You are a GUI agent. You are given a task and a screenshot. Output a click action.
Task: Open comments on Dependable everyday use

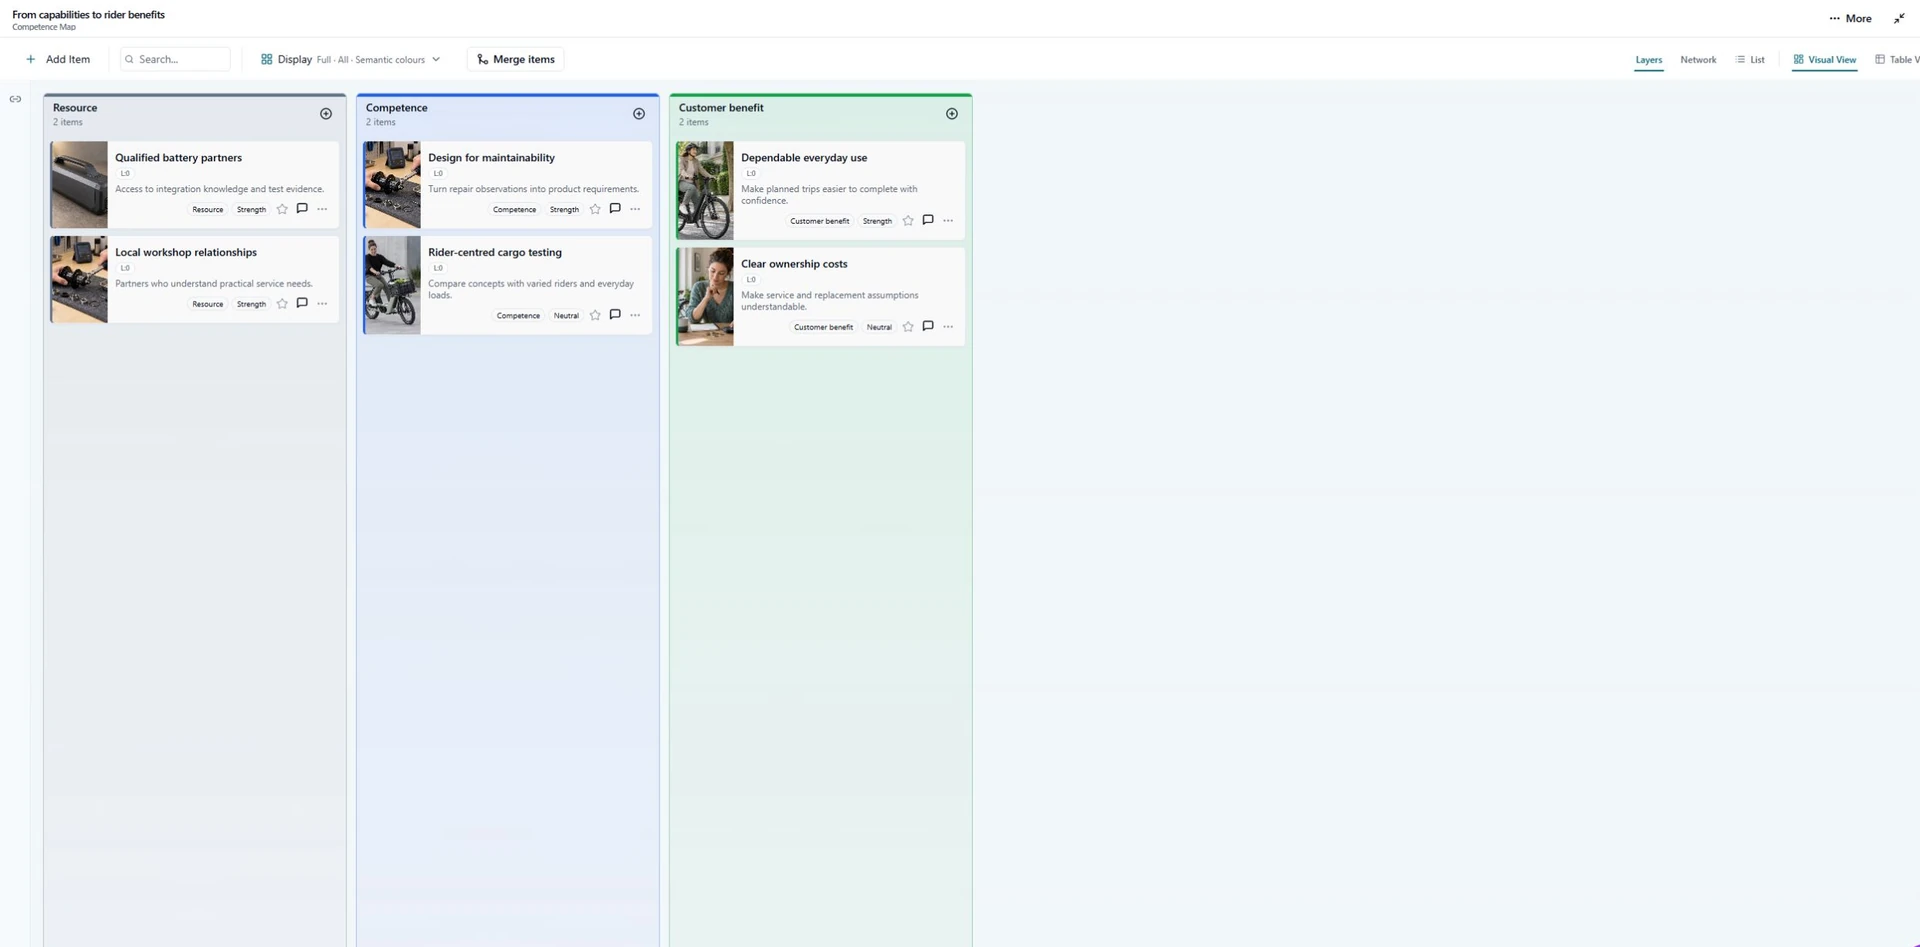928,221
